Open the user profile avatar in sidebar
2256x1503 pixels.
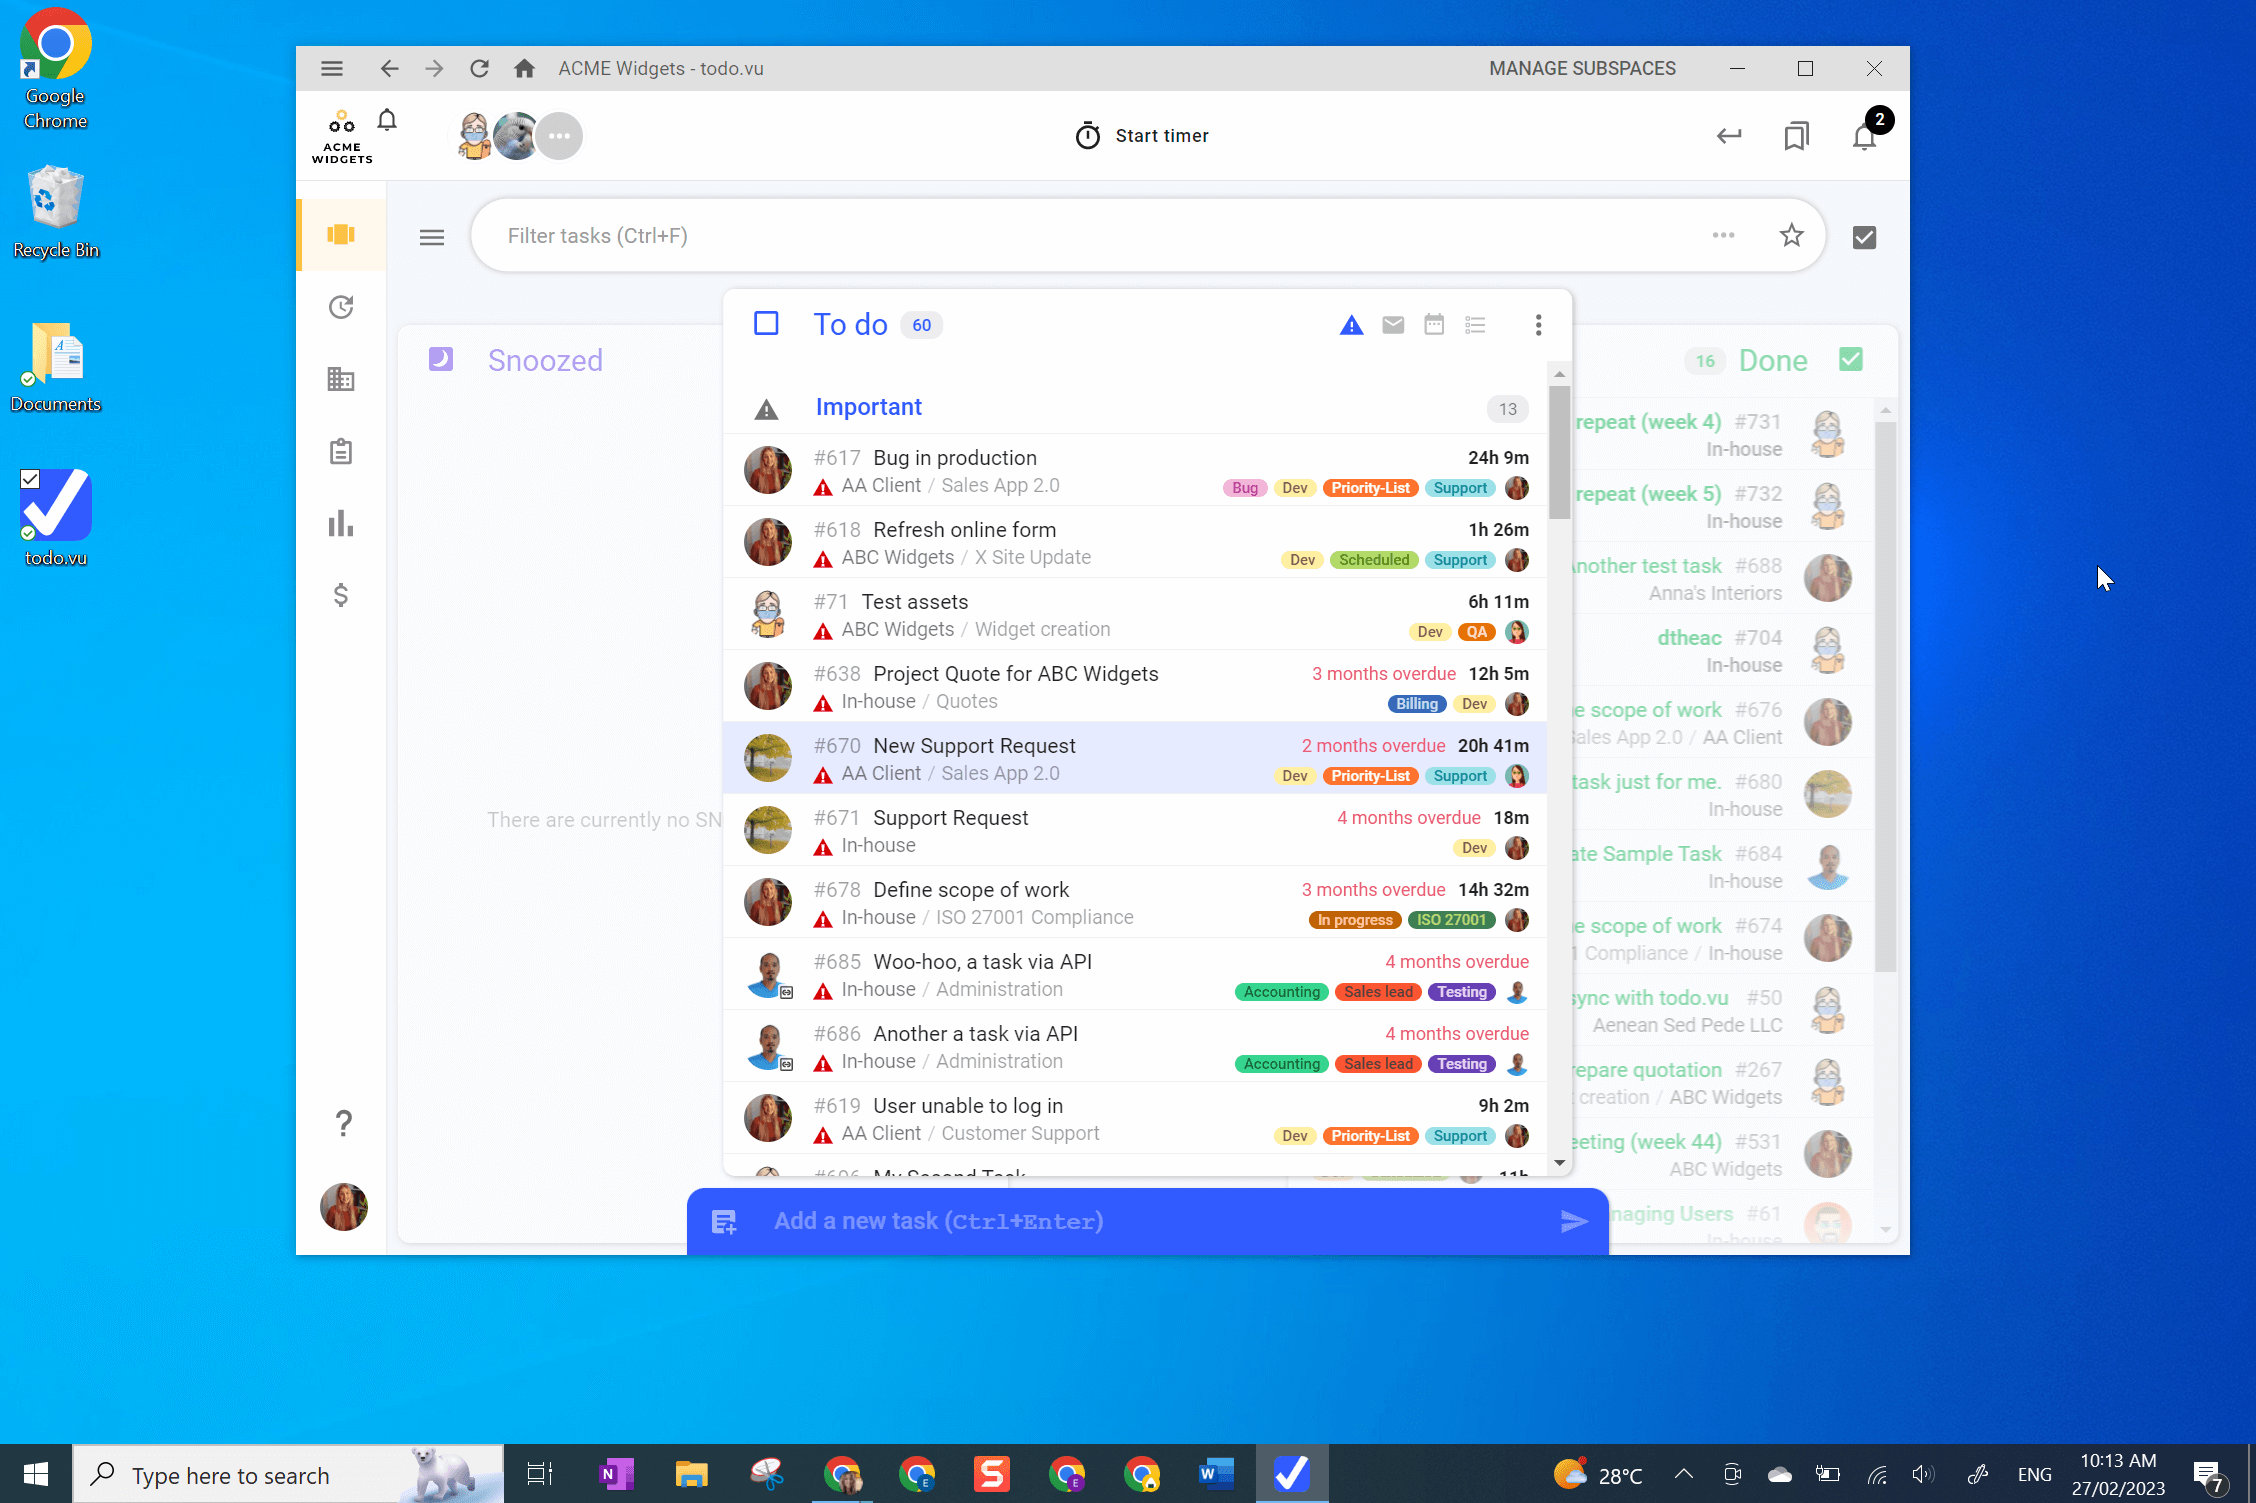[343, 1207]
